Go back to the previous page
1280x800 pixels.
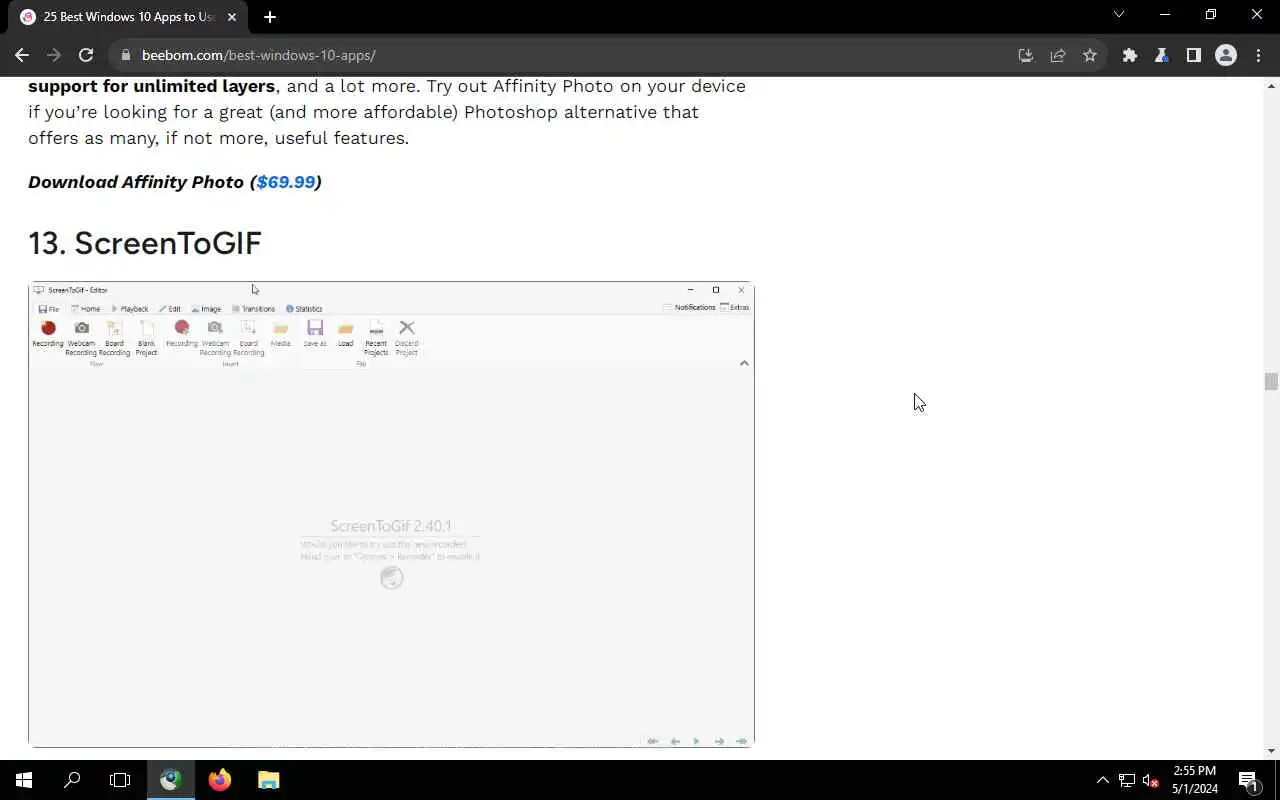tap(22, 55)
